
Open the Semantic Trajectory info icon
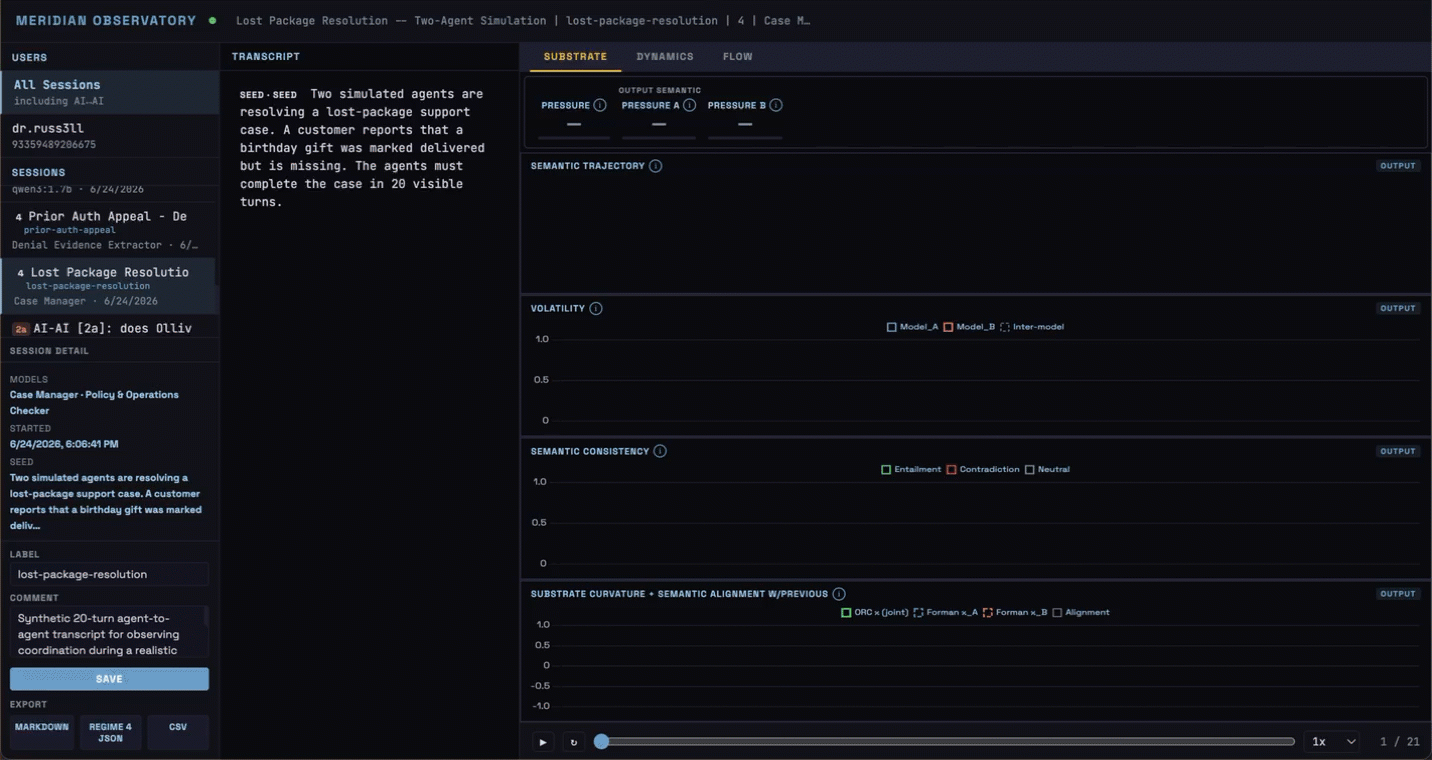(655, 166)
